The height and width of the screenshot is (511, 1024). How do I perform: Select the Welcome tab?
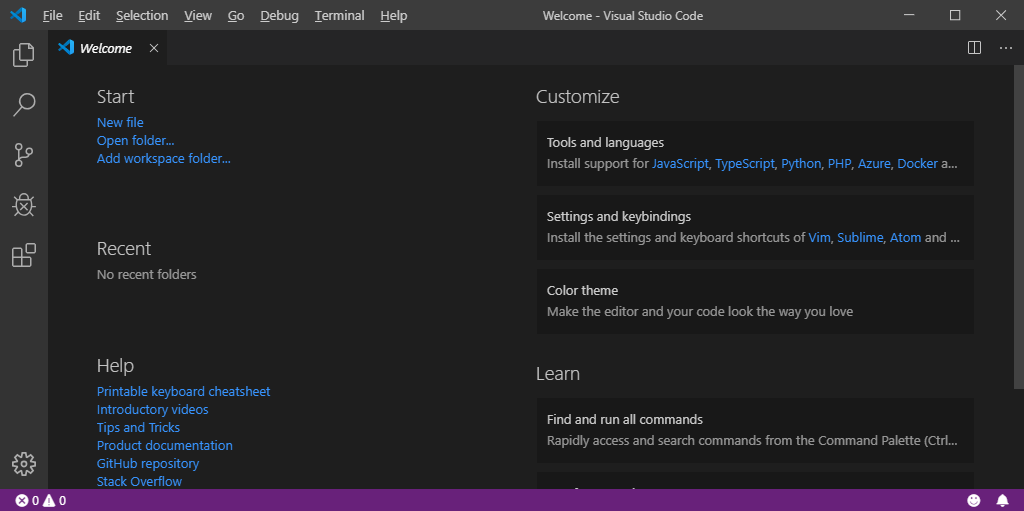pos(108,48)
